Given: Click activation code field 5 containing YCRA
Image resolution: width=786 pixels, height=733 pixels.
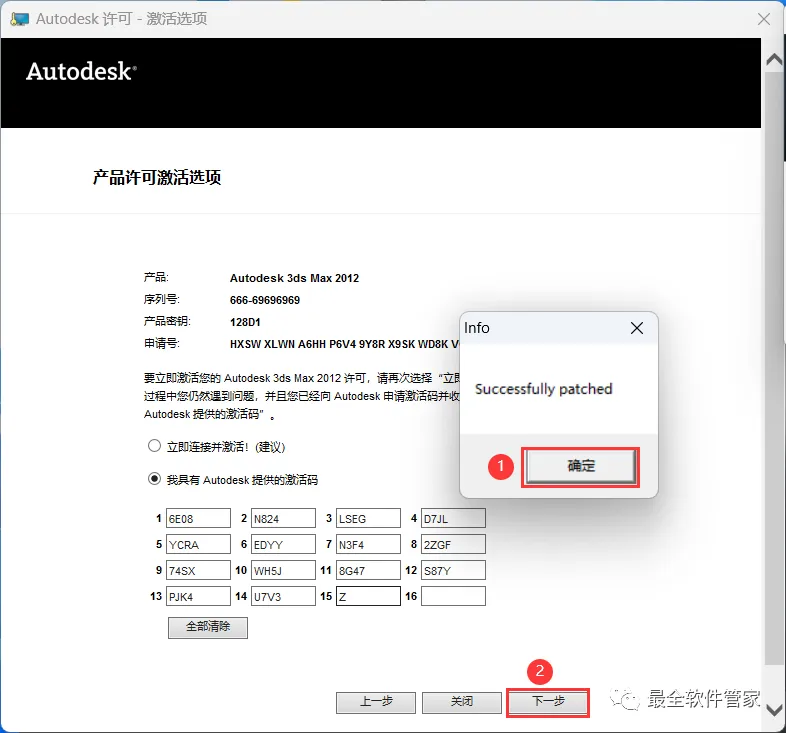Looking at the screenshot, I should pos(198,544).
